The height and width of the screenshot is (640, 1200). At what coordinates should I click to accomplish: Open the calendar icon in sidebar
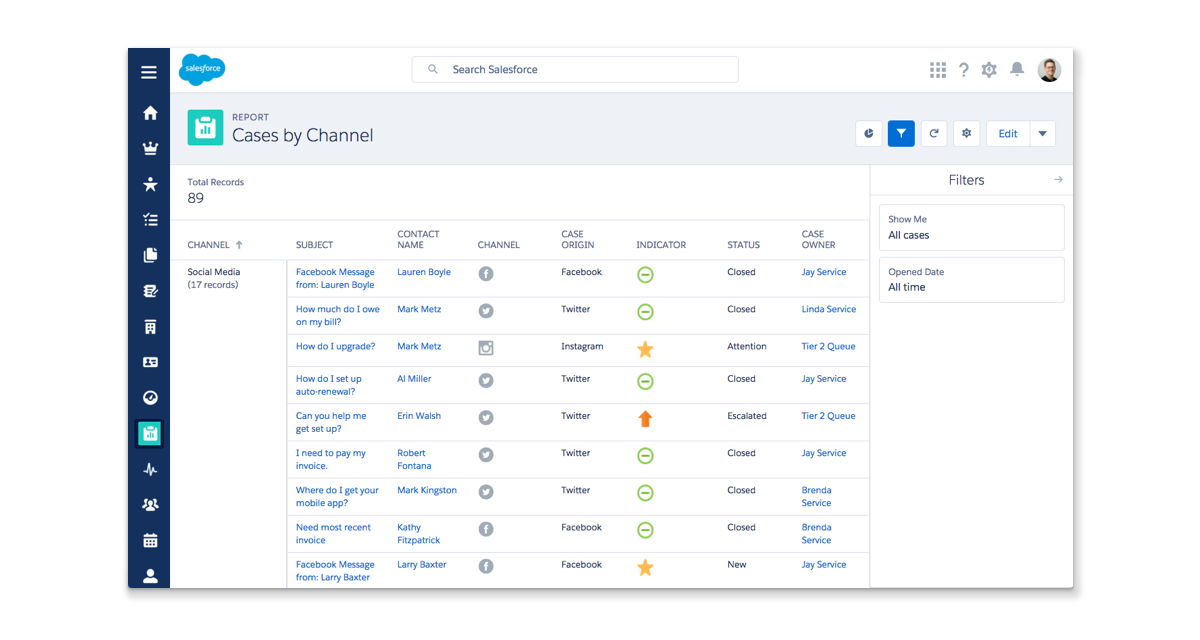(150, 541)
